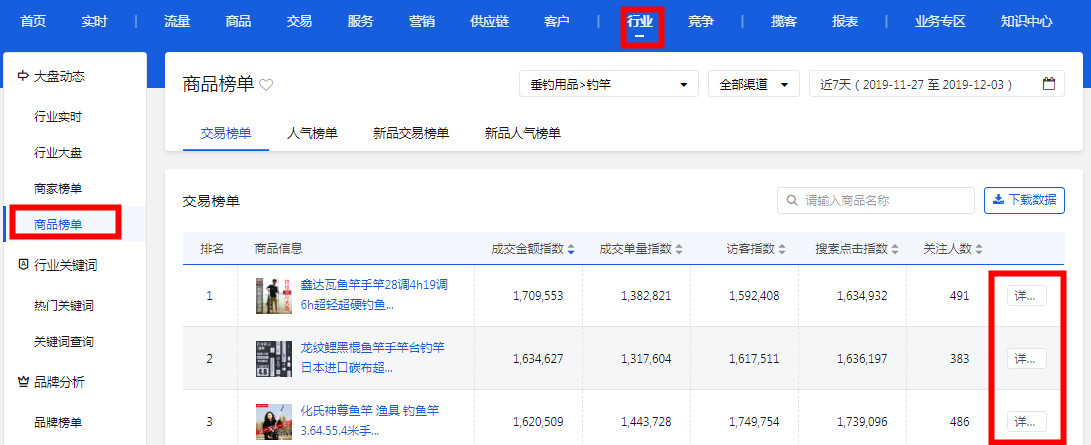Click the search magnifier icon in product search
This screenshot has width=1091, height=445.
pos(792,200)
